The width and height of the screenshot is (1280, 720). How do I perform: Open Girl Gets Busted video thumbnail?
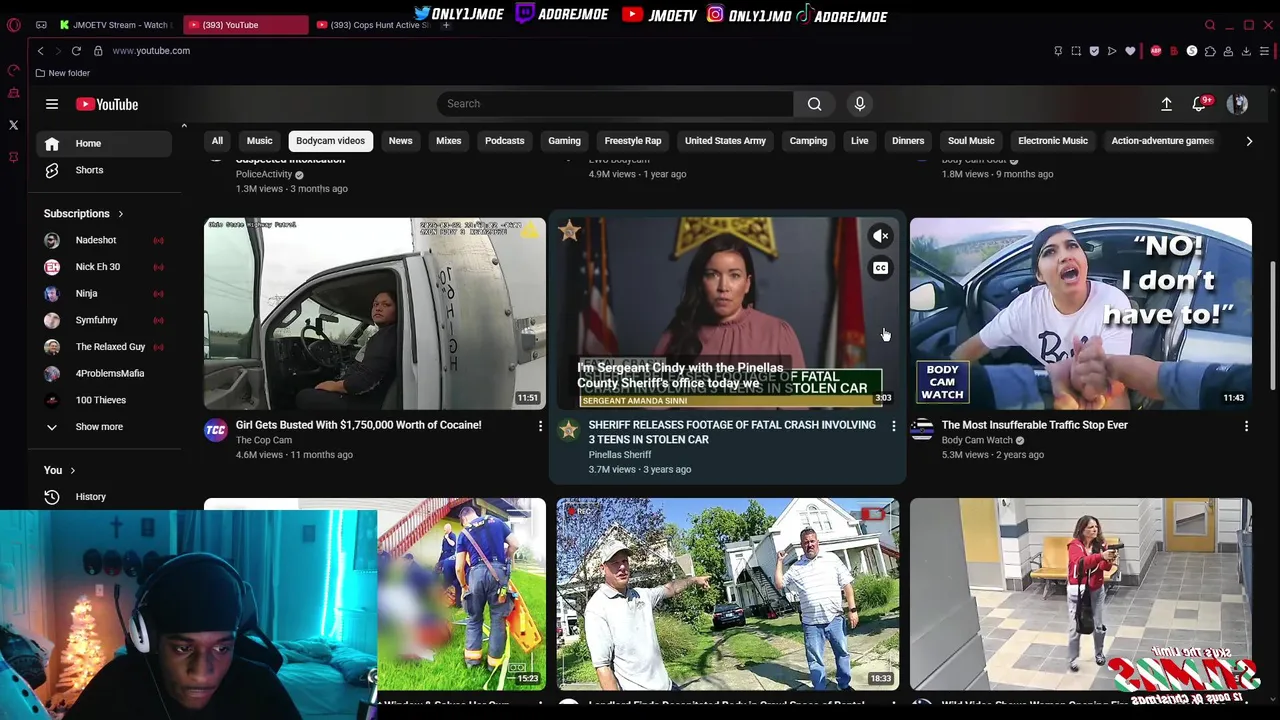tap(375, 314)
